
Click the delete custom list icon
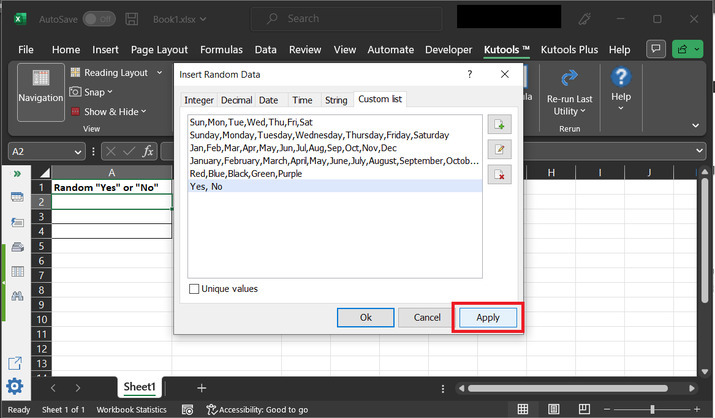(x=499, y=174)
